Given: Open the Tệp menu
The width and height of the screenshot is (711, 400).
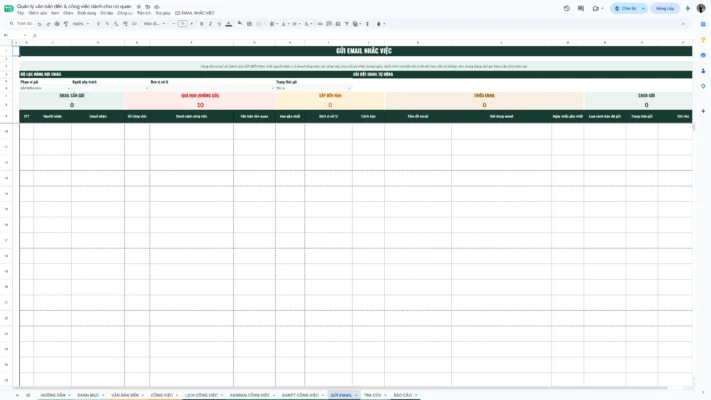Looking at the screenshot, I should pyautogui.click(x=20, y=13).
